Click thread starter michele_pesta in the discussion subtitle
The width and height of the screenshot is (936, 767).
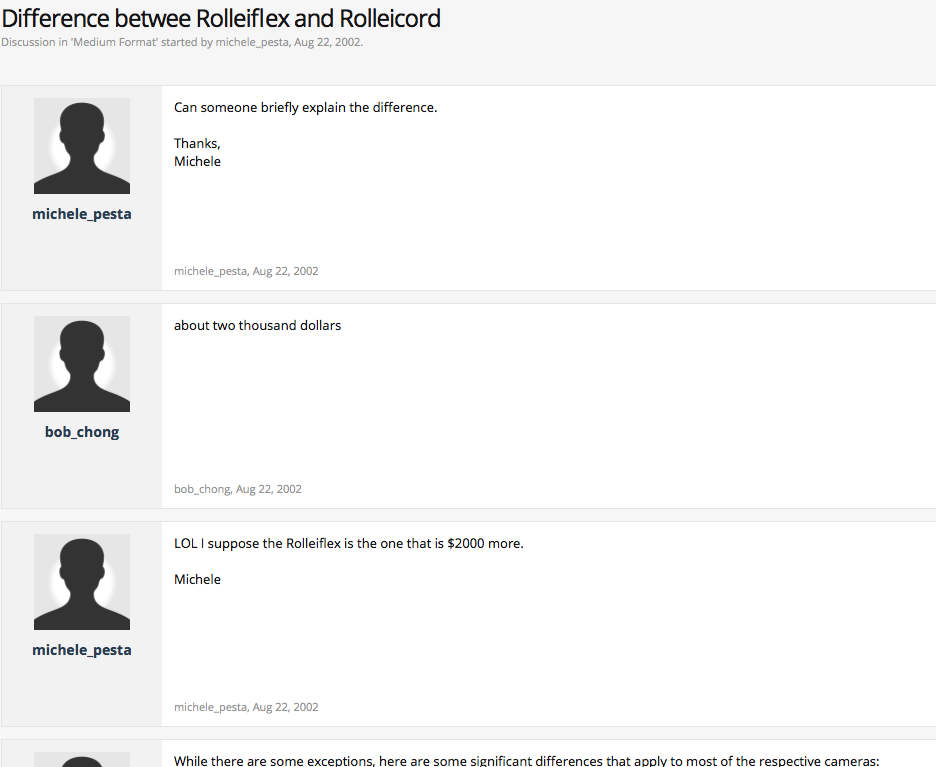point(251,42)
